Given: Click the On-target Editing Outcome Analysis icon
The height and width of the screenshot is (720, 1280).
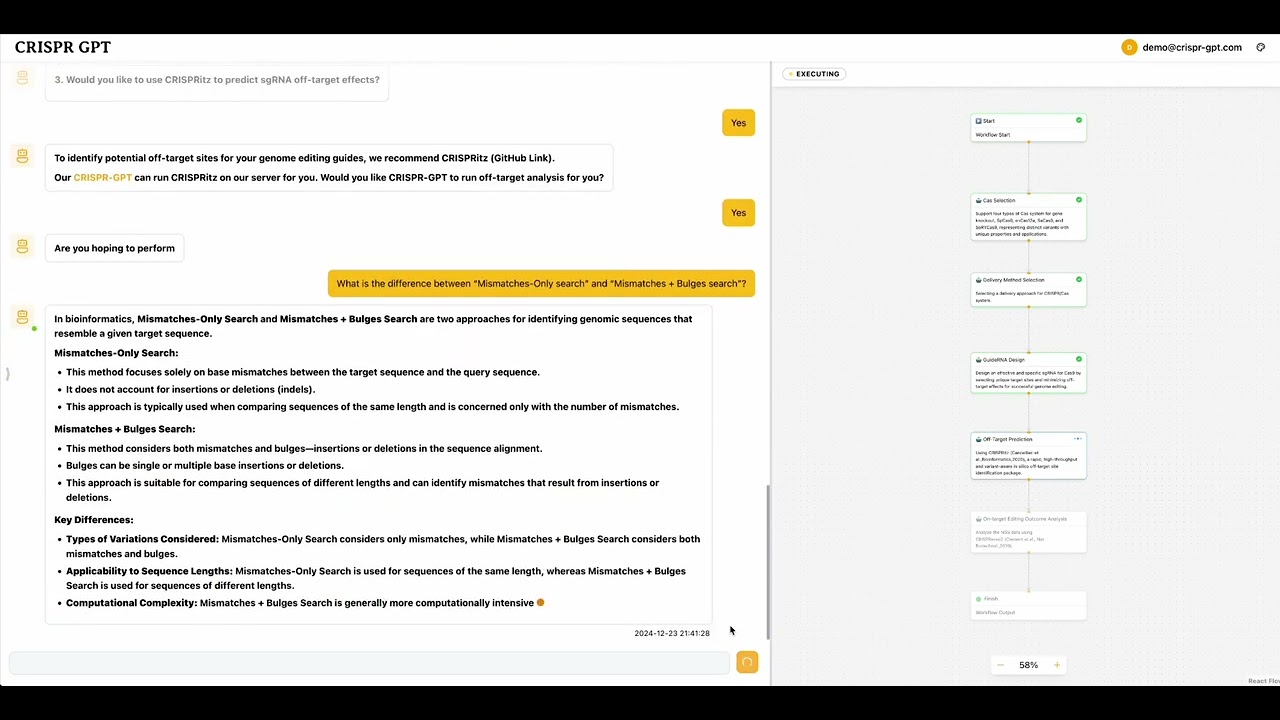Looking at the screenshot, I should pos(979,519).
